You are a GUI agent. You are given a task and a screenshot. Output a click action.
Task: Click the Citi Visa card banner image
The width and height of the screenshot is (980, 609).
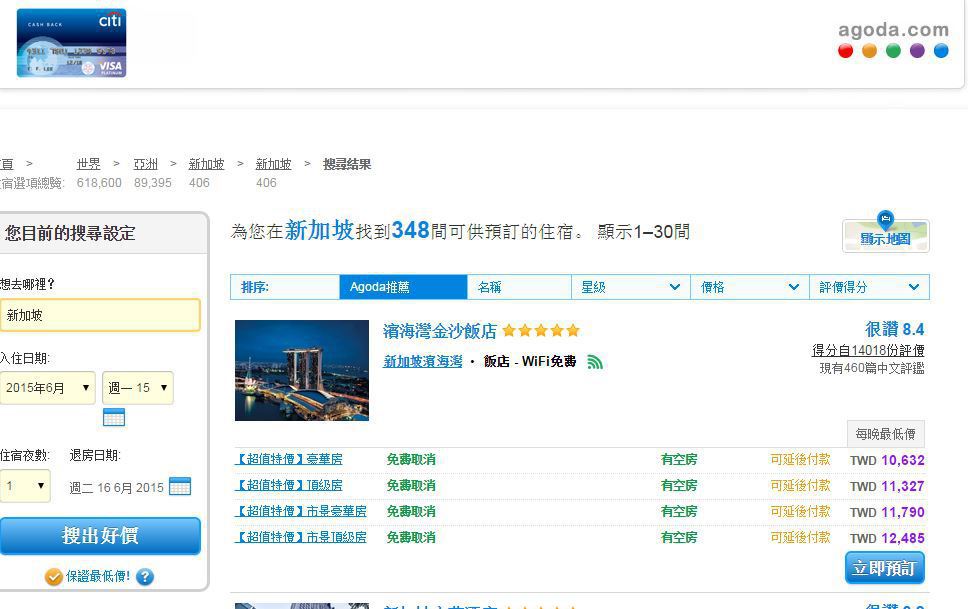click(x=71, y=43)
